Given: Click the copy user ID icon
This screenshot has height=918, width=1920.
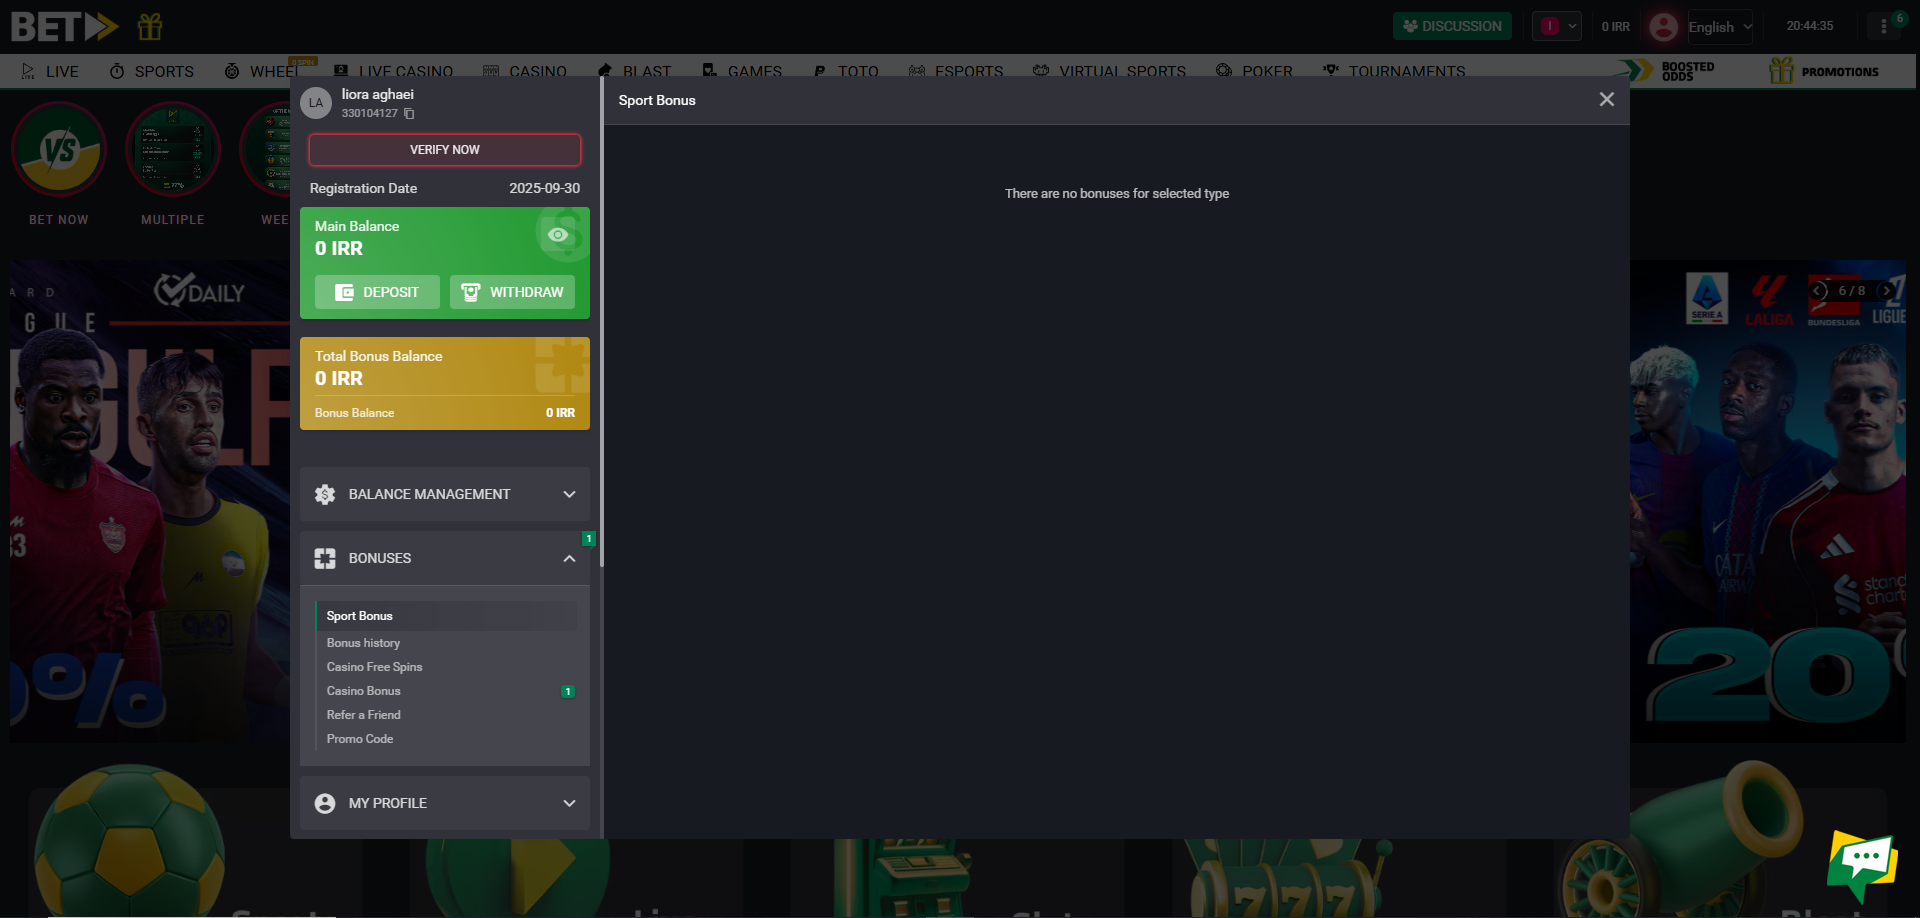Looking at the screenshot, I should click(x=409, y=114).
